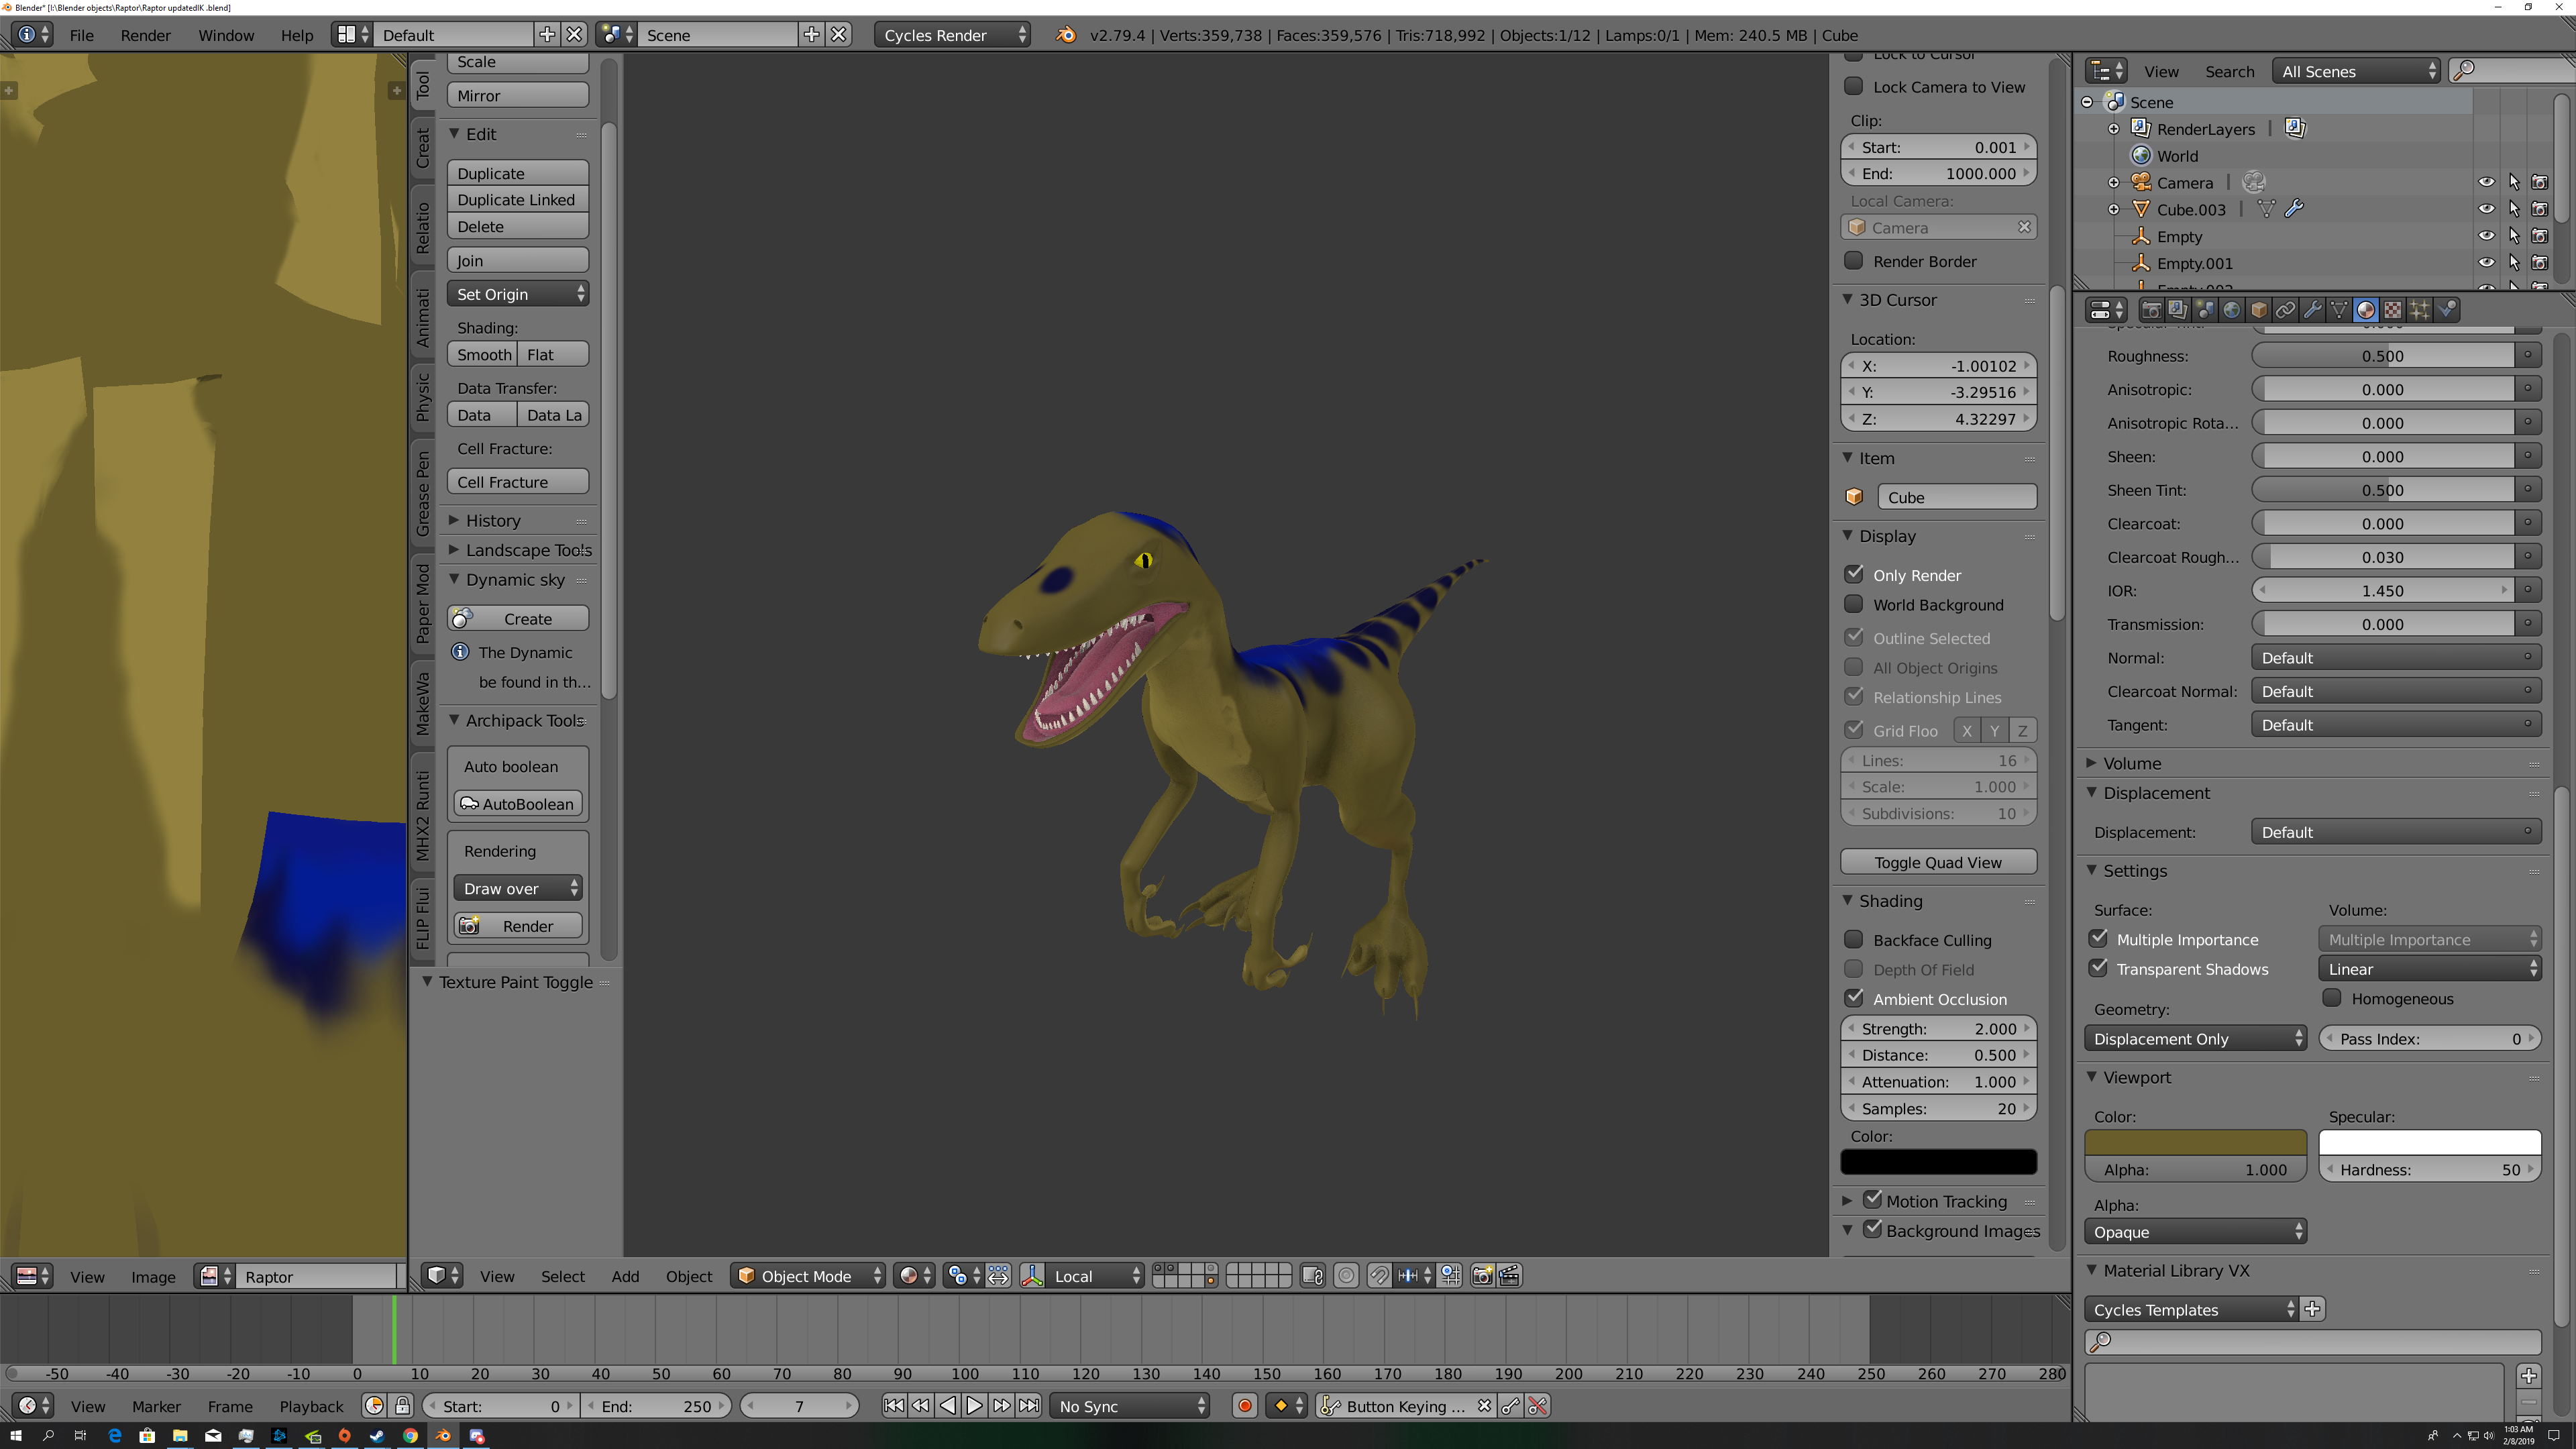This screenshot has width=2576, height=1449.
Task: Toggle the snap magnet icon
Action: 1378,1276
